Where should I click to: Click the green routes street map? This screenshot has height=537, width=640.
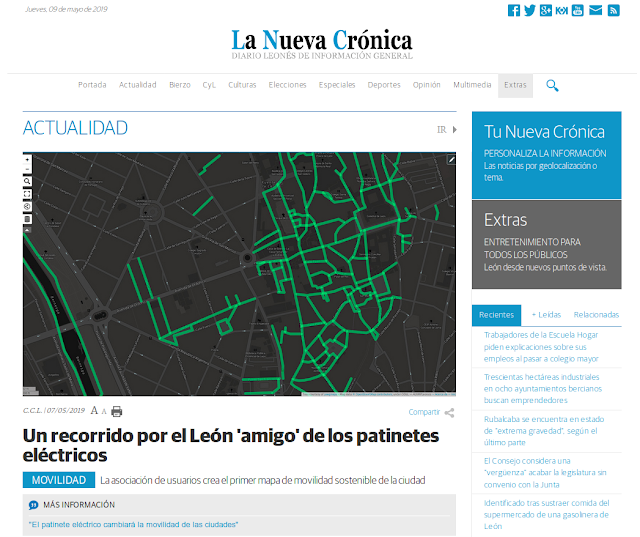[x=239, y=274]
